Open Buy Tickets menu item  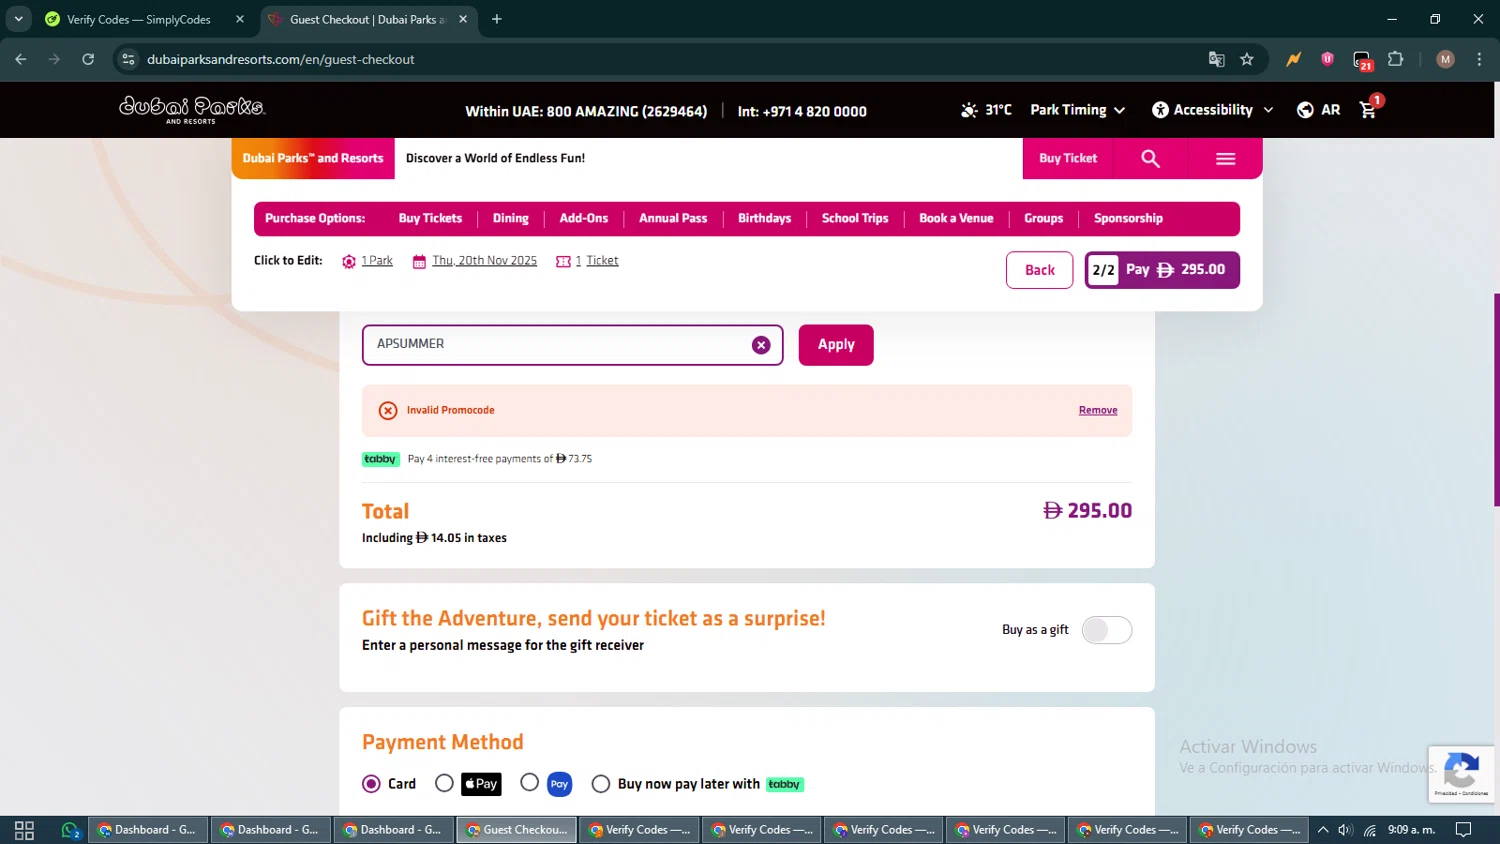coord(430,218)
